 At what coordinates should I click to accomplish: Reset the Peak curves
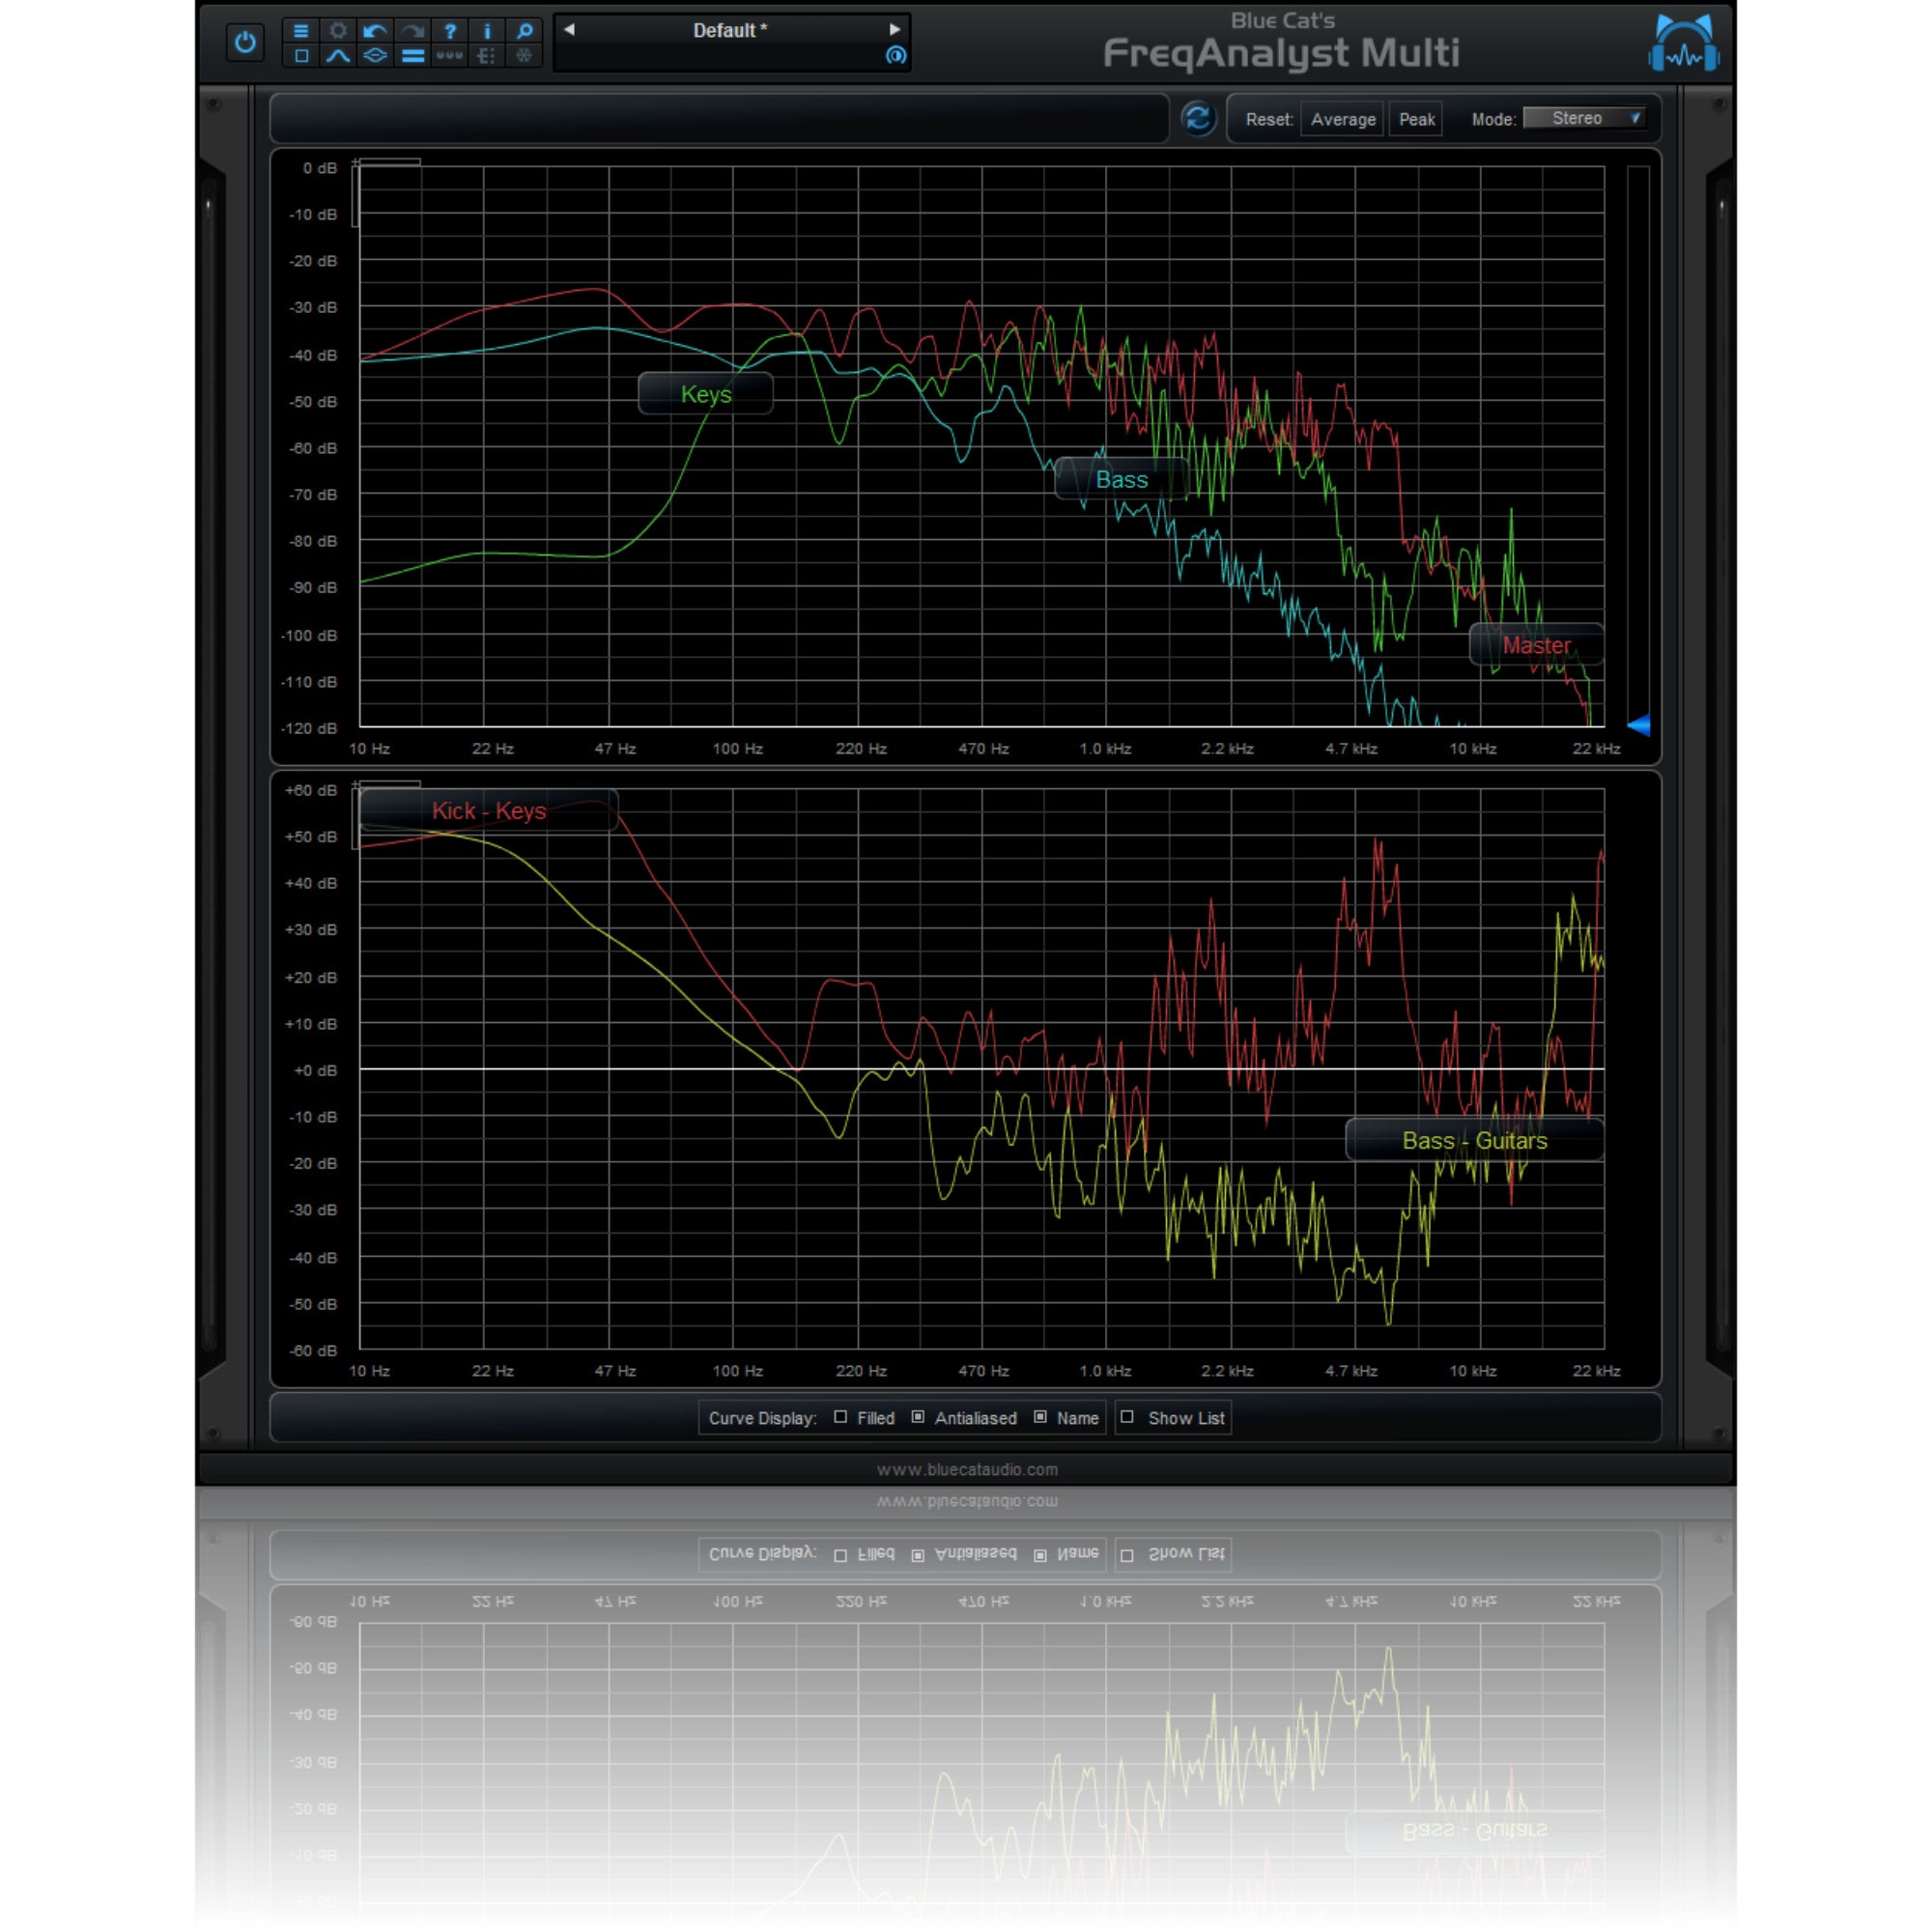[x=1416, y=119]
